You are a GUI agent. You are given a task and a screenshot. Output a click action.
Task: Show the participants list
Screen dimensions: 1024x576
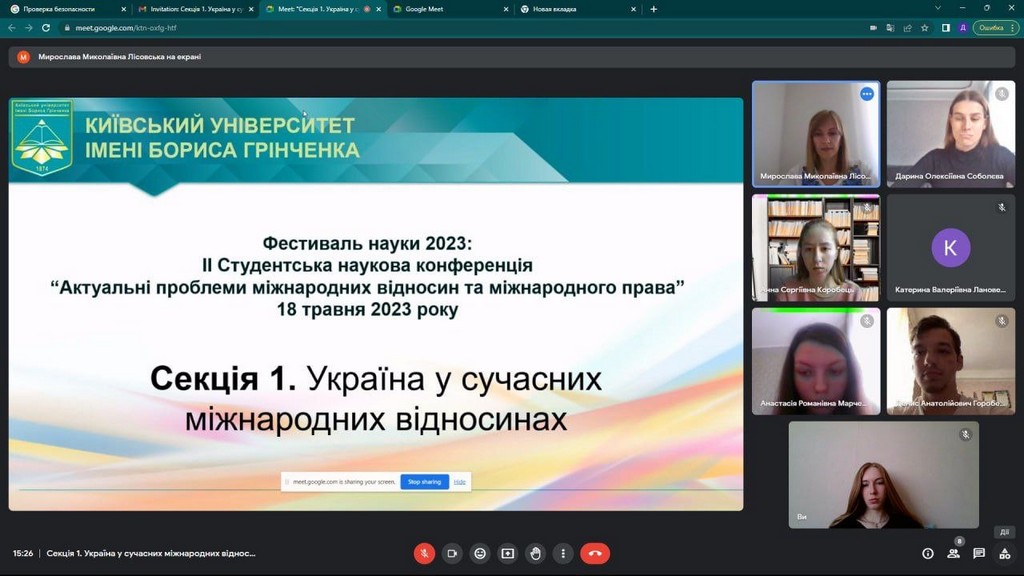(x=954, y=553)
